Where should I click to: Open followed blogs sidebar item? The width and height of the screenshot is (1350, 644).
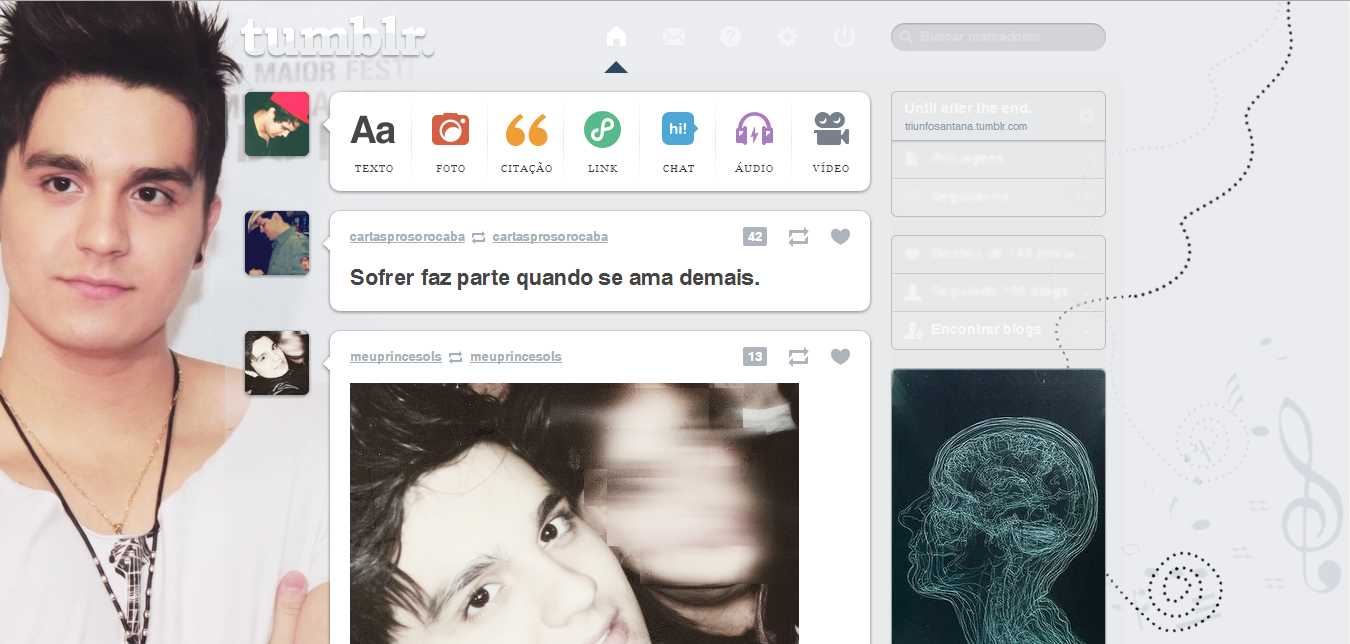tap(998, 292)
